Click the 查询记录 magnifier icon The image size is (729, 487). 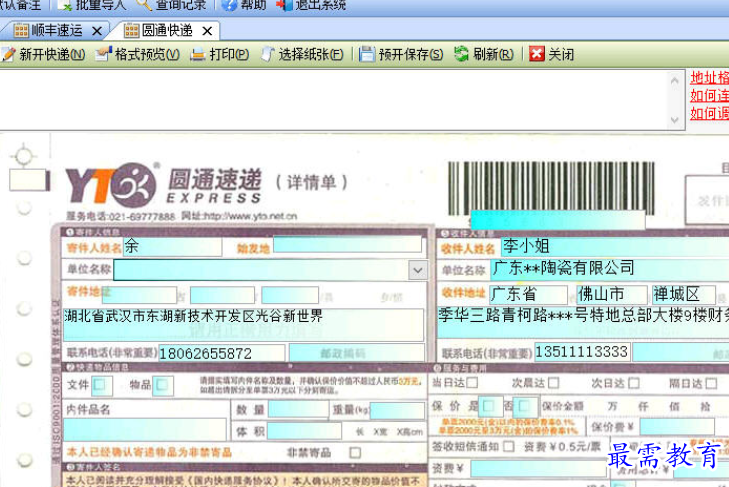(144, 5)
